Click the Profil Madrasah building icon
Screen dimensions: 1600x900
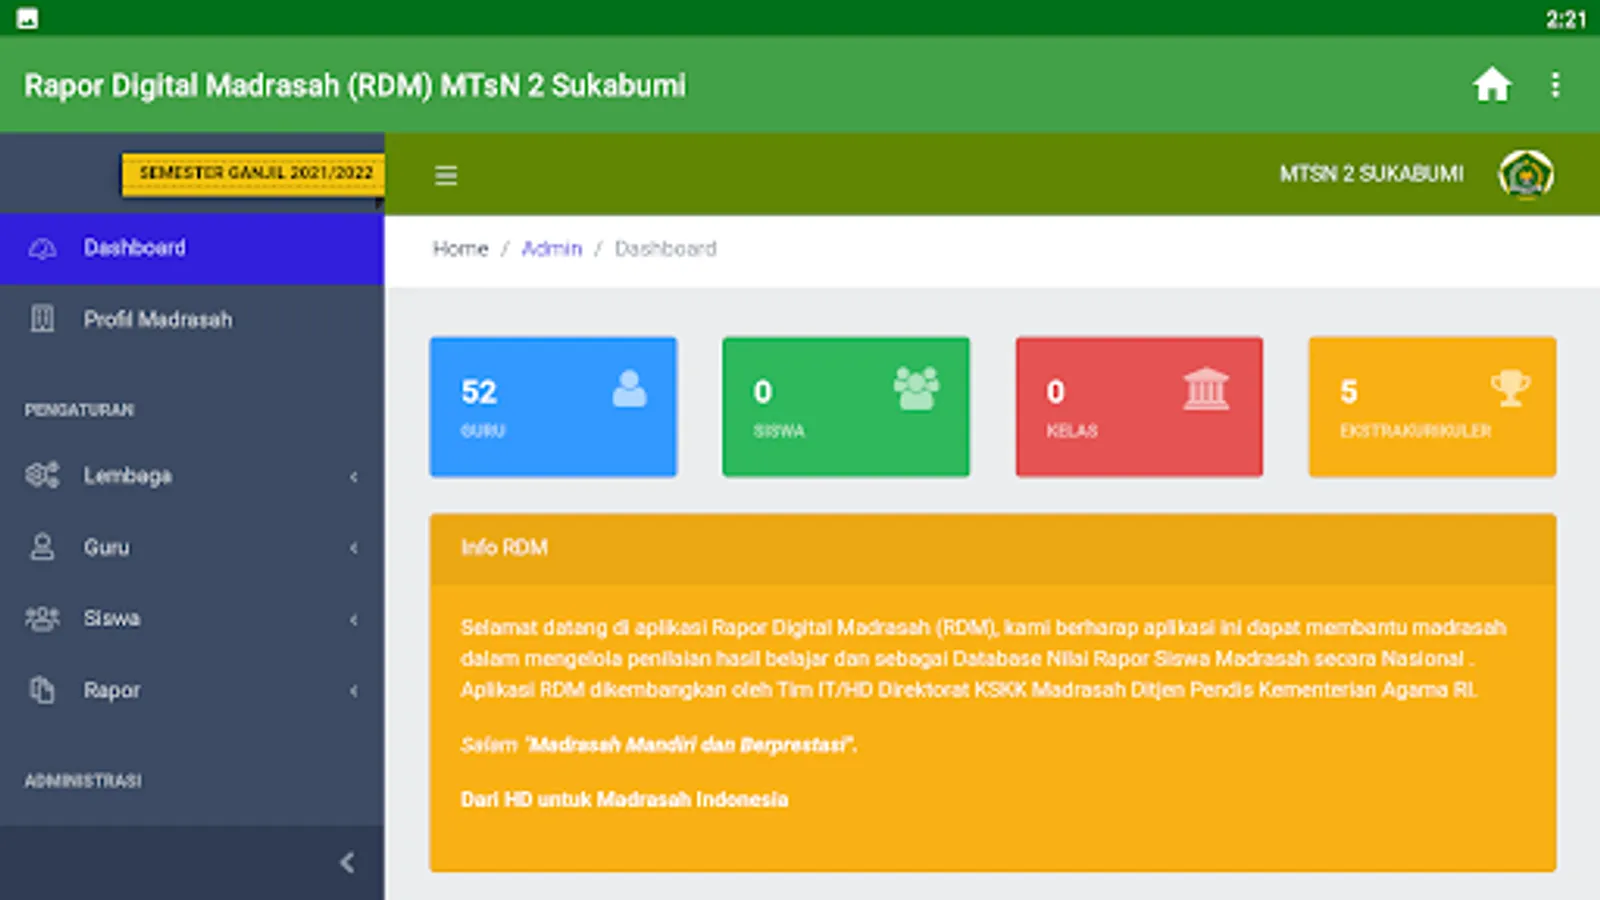42,319
